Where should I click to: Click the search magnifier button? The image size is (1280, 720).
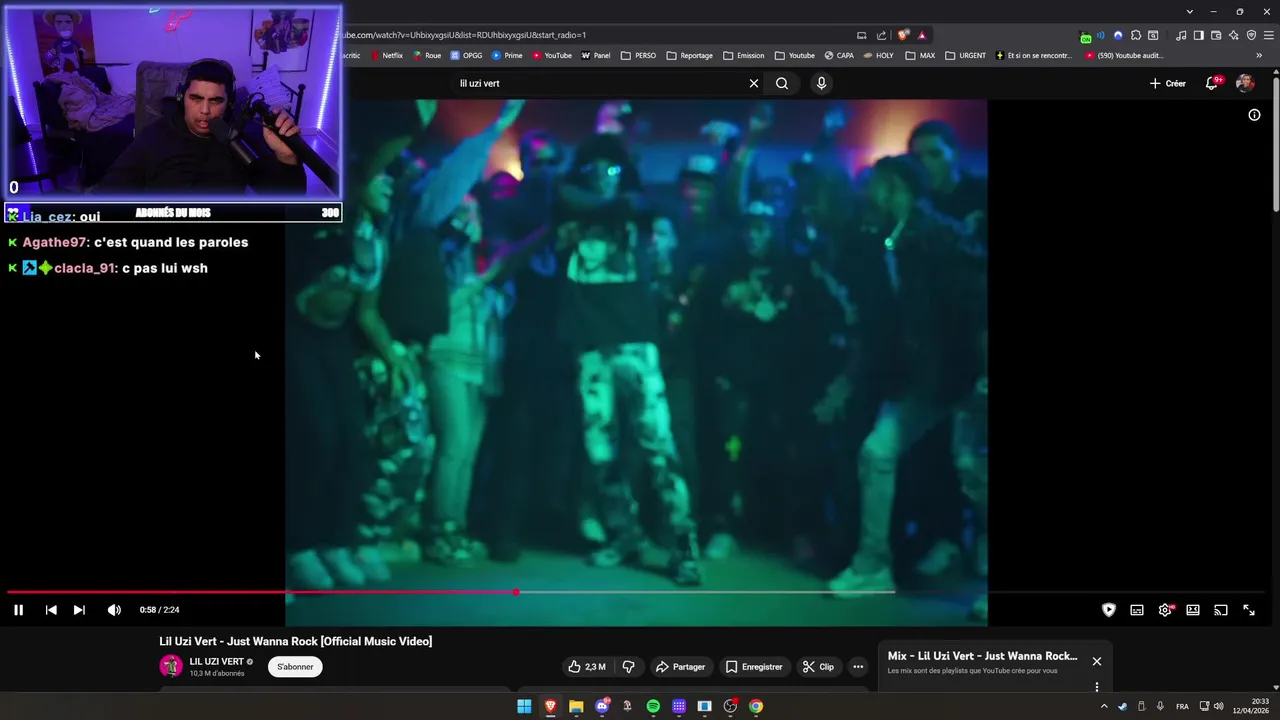pyautogui.click(x=782, y=83)
